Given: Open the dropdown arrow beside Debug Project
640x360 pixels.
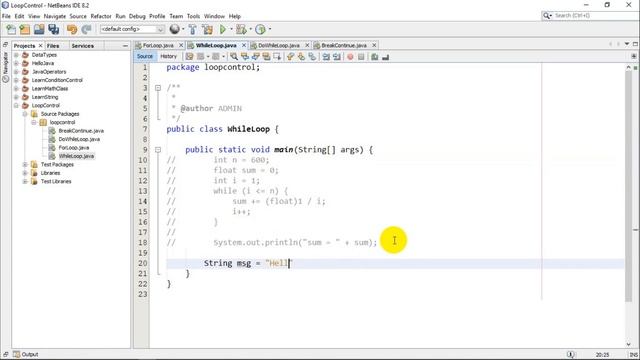Looking at the screenshot, I should [250, 29].
